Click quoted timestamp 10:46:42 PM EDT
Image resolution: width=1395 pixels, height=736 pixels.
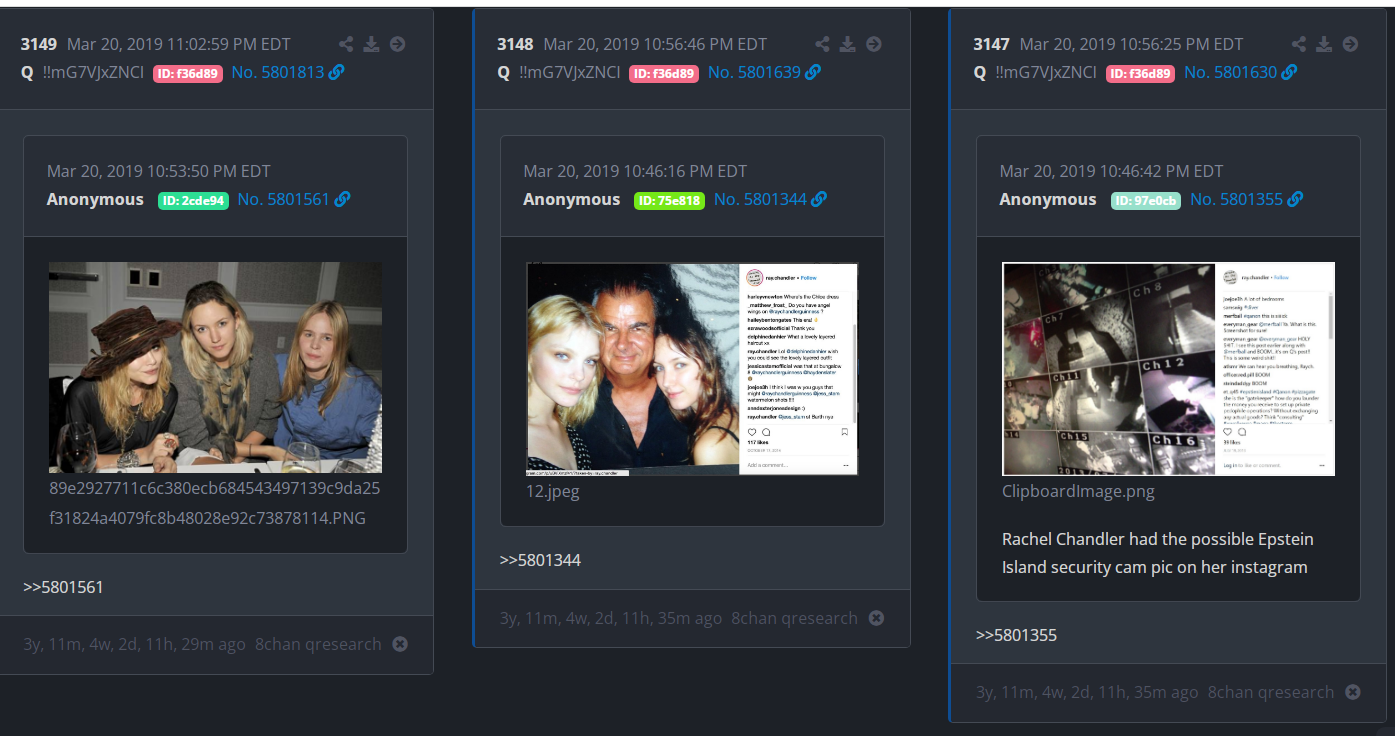1111,171
